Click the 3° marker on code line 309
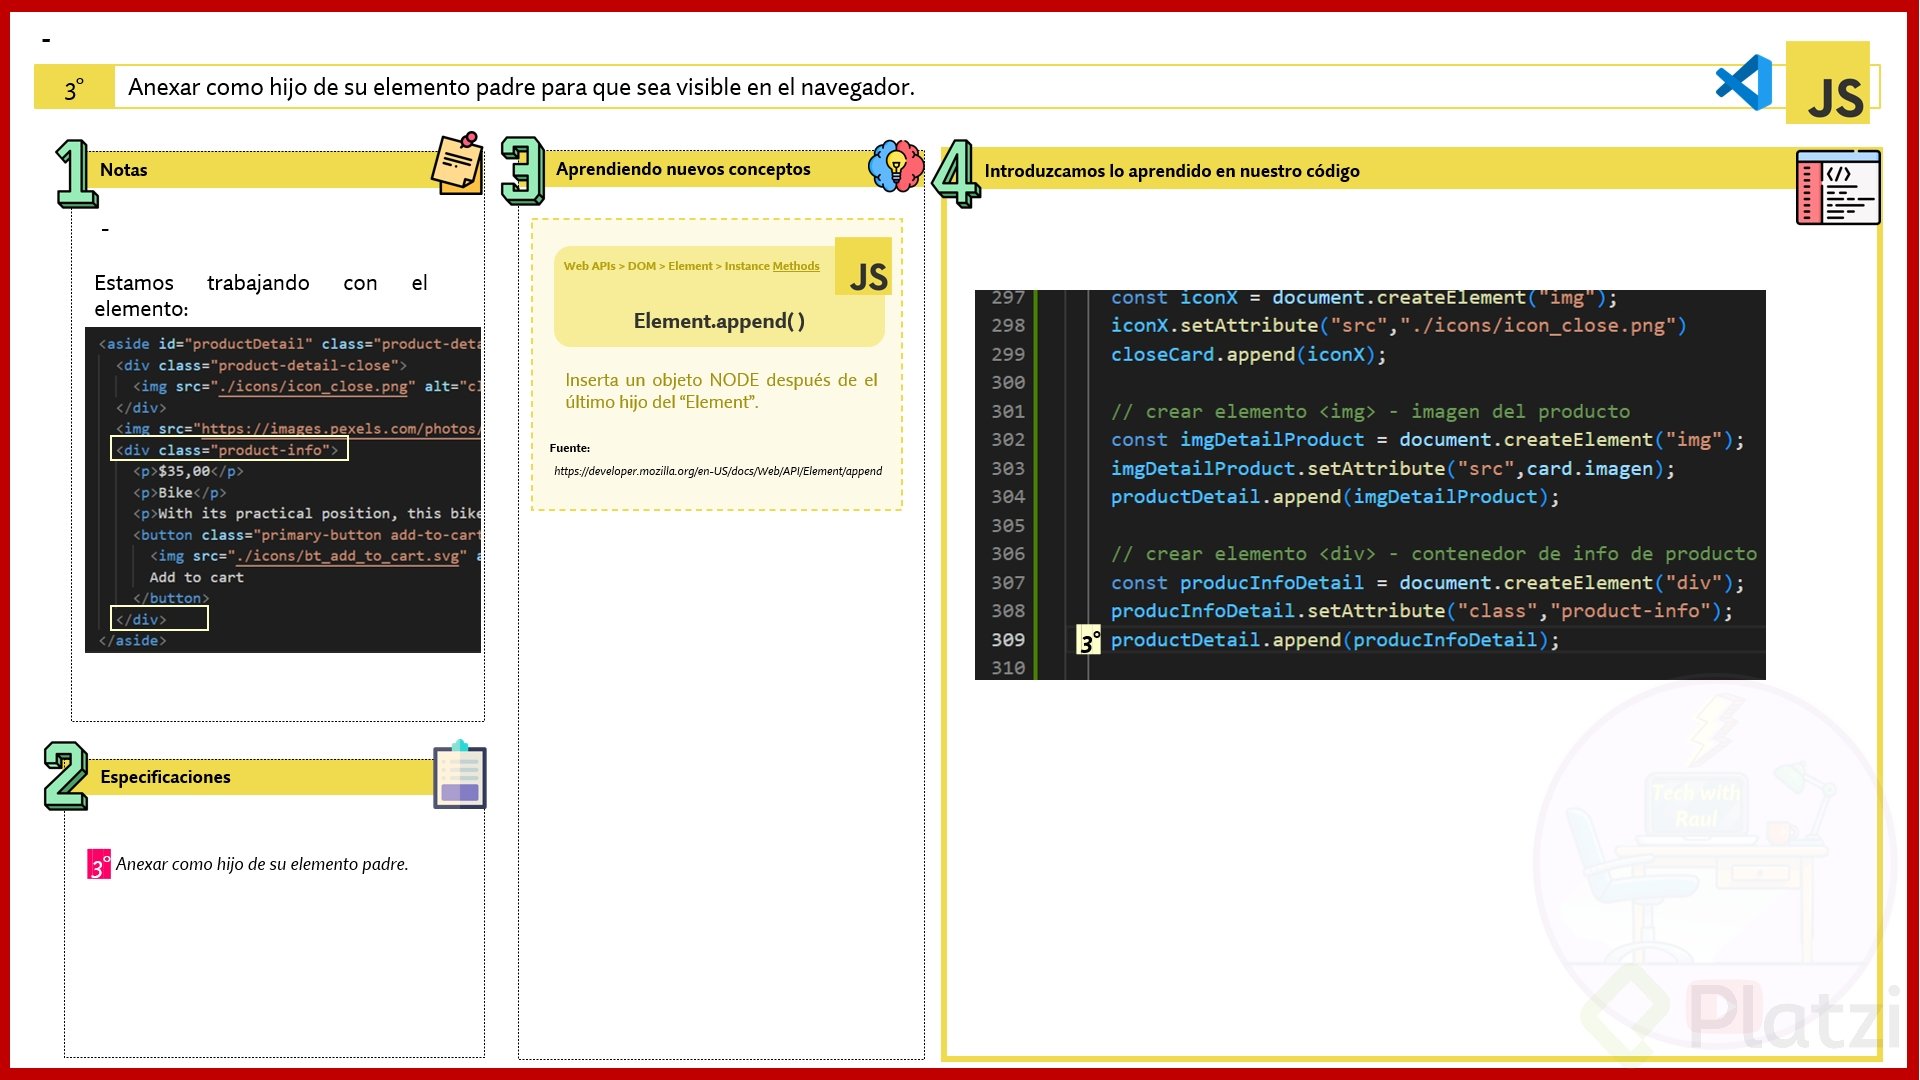1920x1080 pixels. [1089, 641]
